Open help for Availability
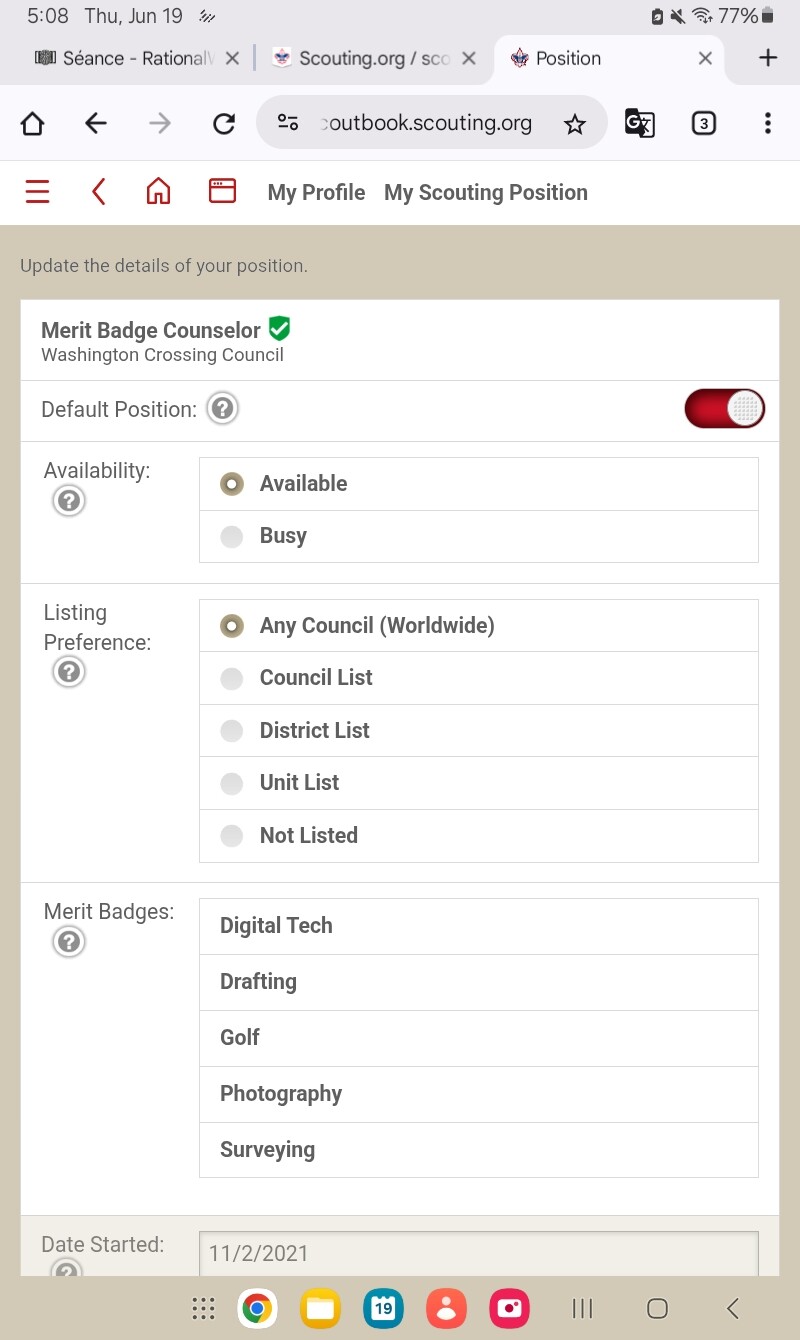 69,500
